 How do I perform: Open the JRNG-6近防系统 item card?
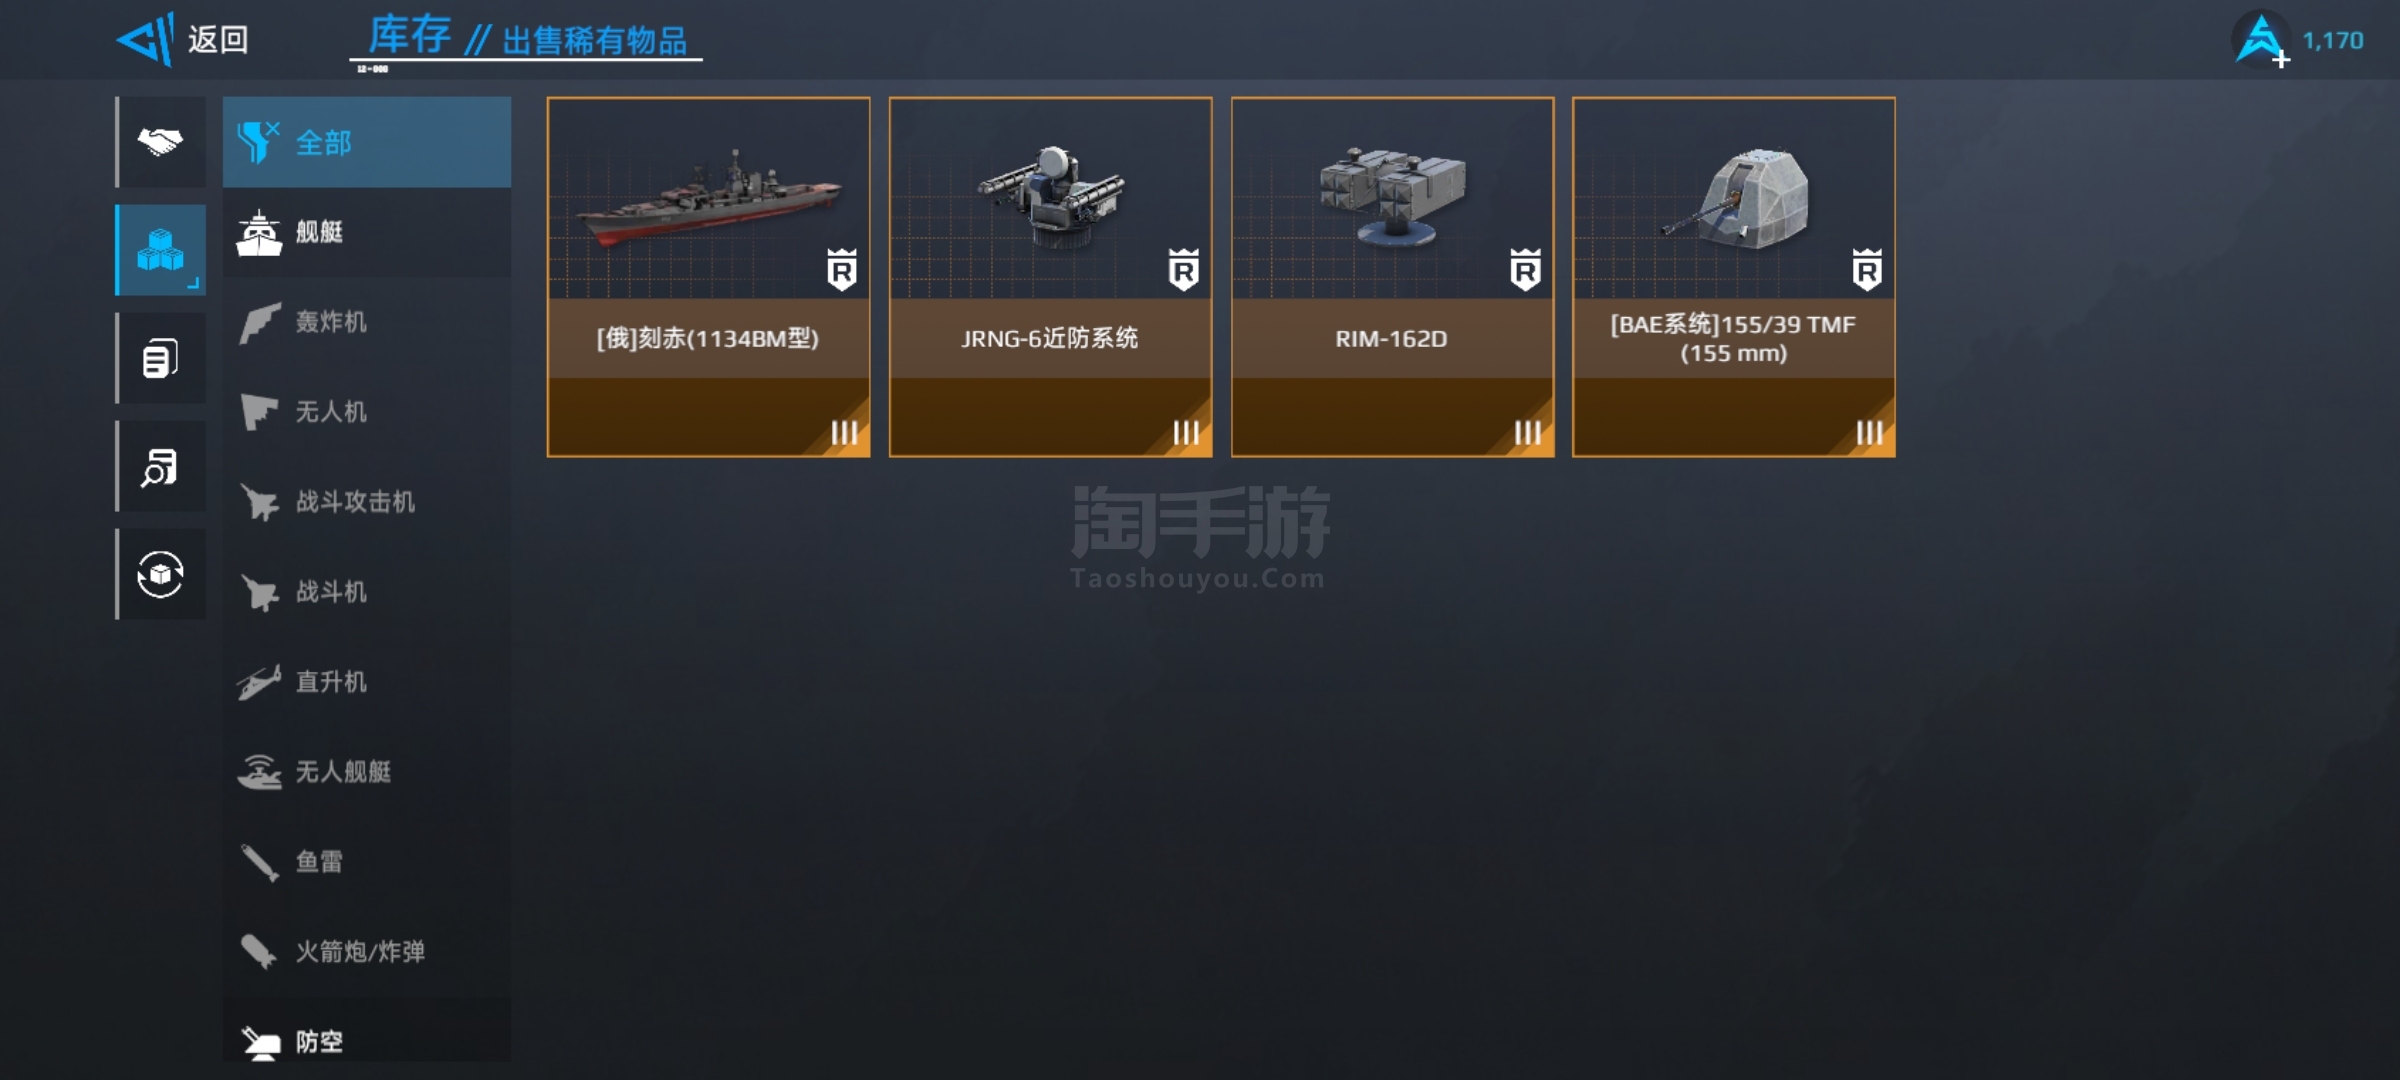(1050, 277)
